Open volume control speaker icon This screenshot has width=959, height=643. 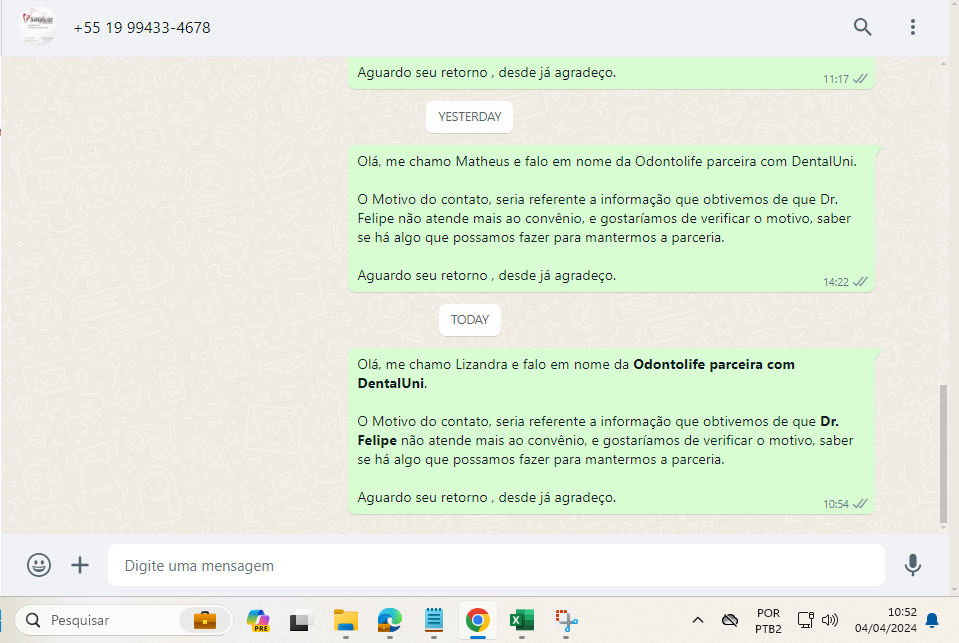pos(830,620)
